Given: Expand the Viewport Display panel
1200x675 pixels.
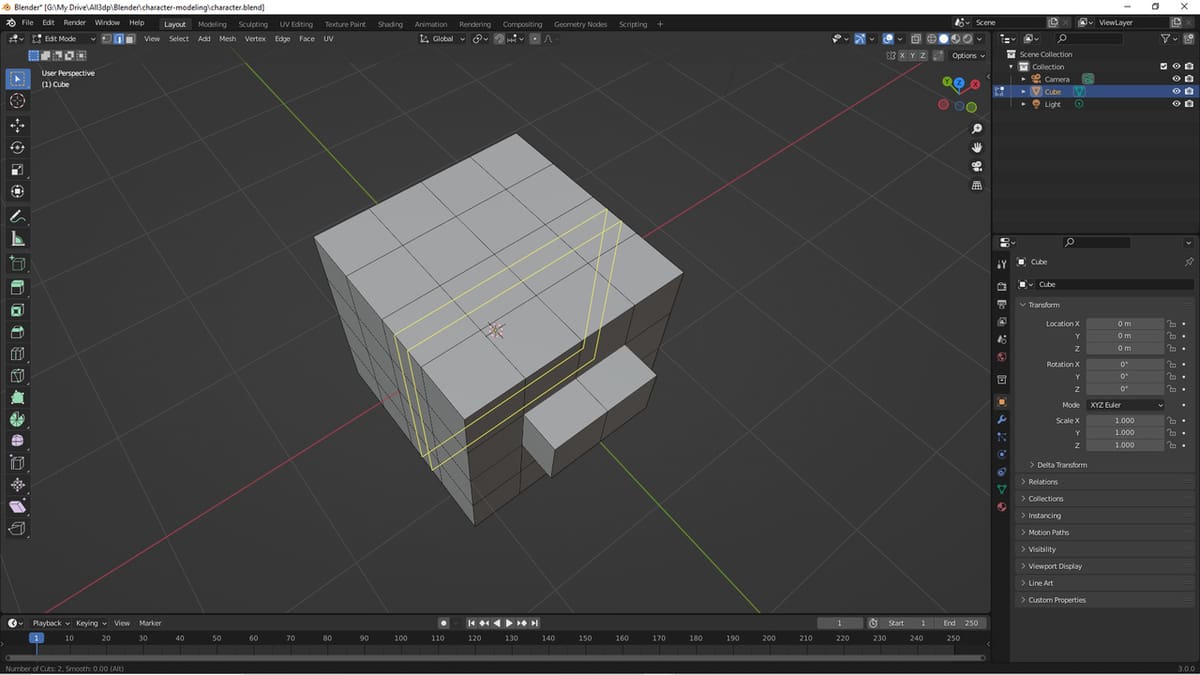Looking at the screenshot, I should [x=1105, y=566].
